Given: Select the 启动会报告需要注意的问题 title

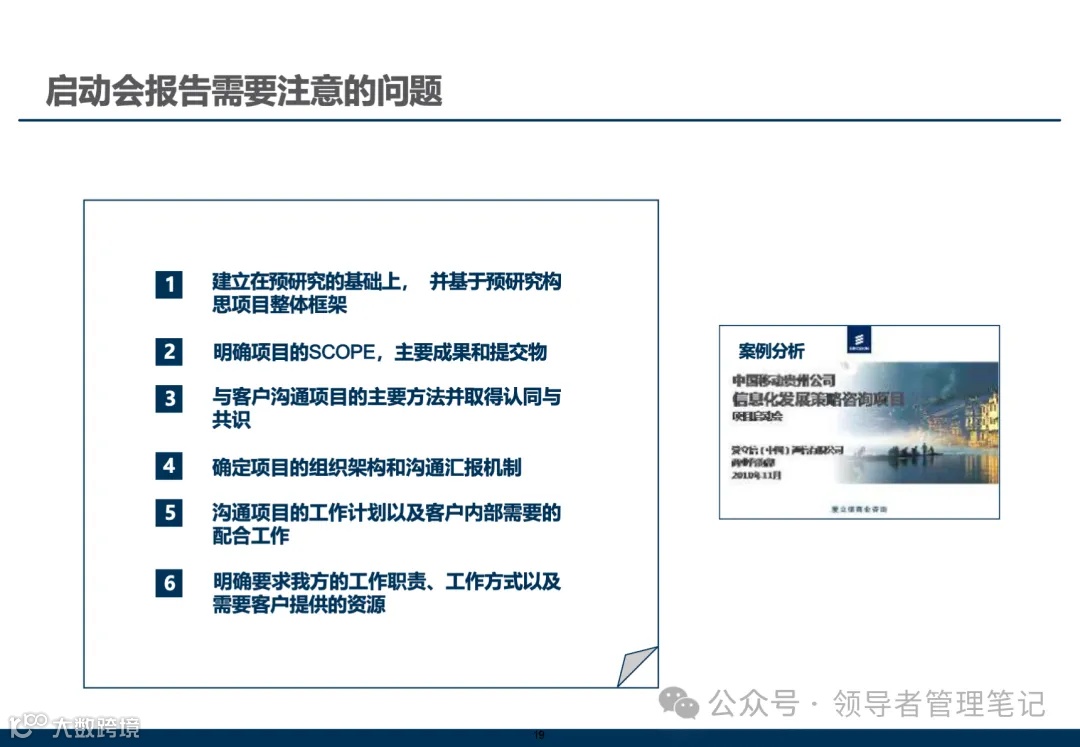Looking at the screenshot, I should pos(248,89).
